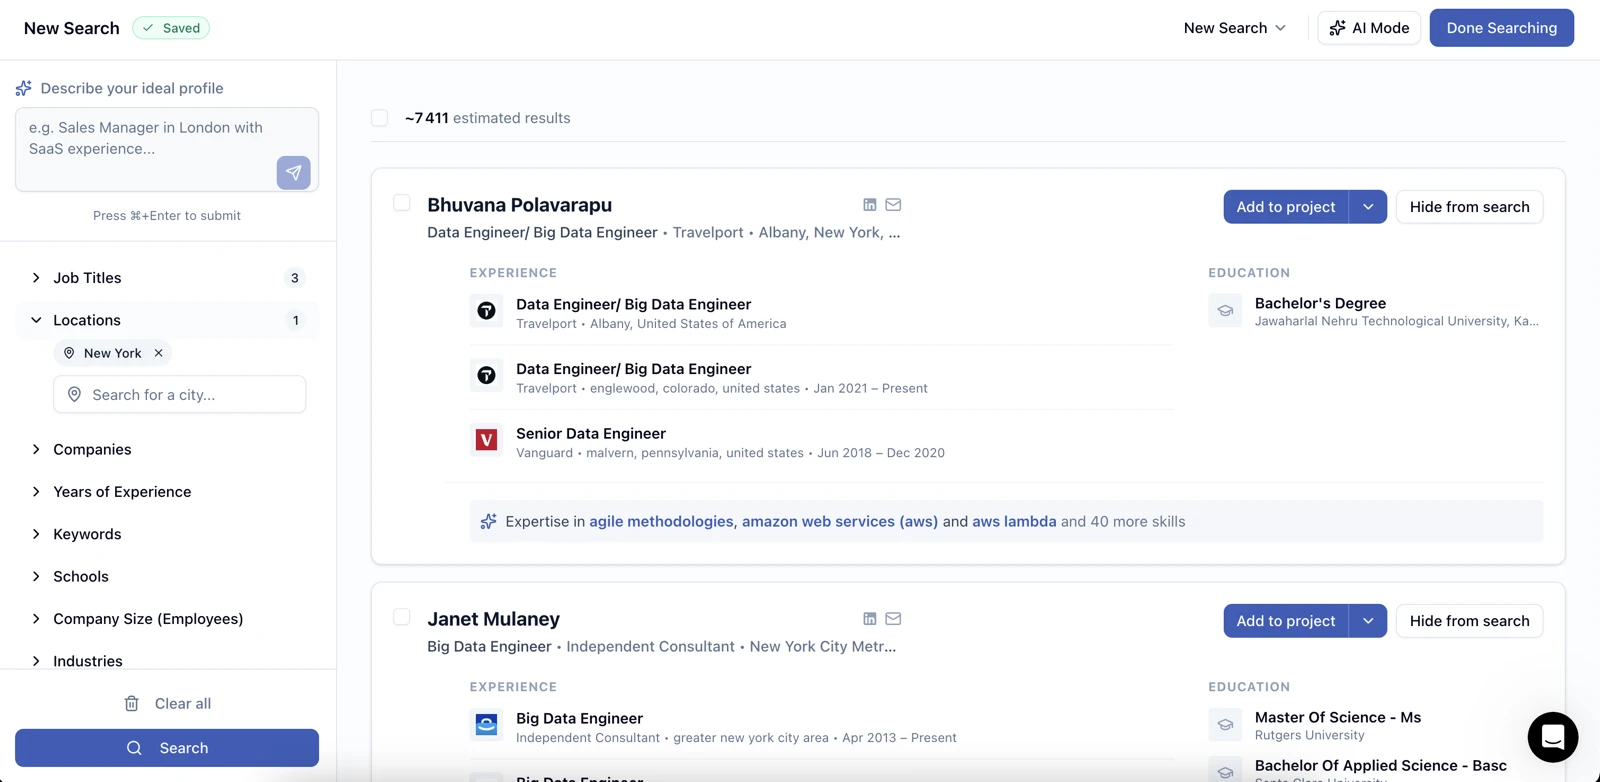
Task: Expand the Schools filter
Action: click(x=167, y=577)
